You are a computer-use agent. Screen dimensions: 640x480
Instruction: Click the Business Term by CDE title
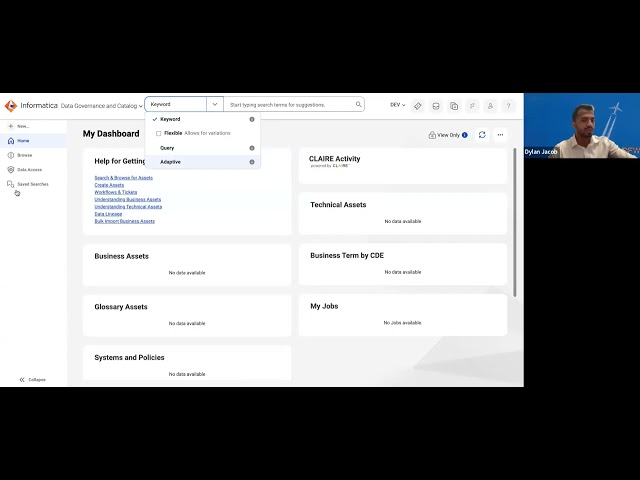[x=347, y=256]
